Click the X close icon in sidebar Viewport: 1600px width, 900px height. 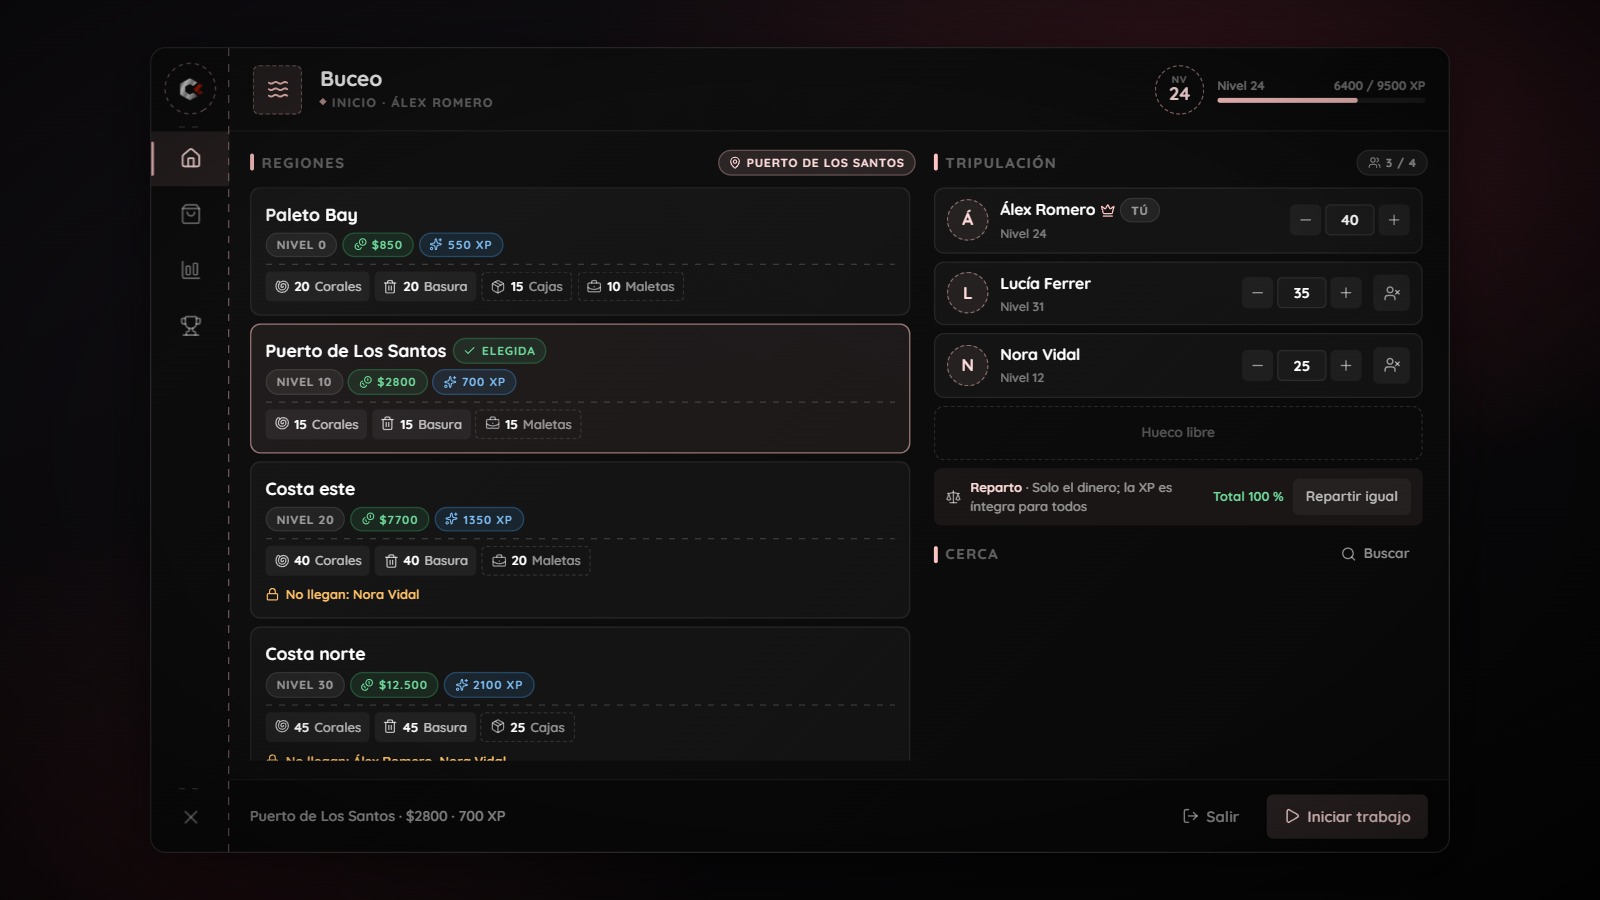click(190, 817)
